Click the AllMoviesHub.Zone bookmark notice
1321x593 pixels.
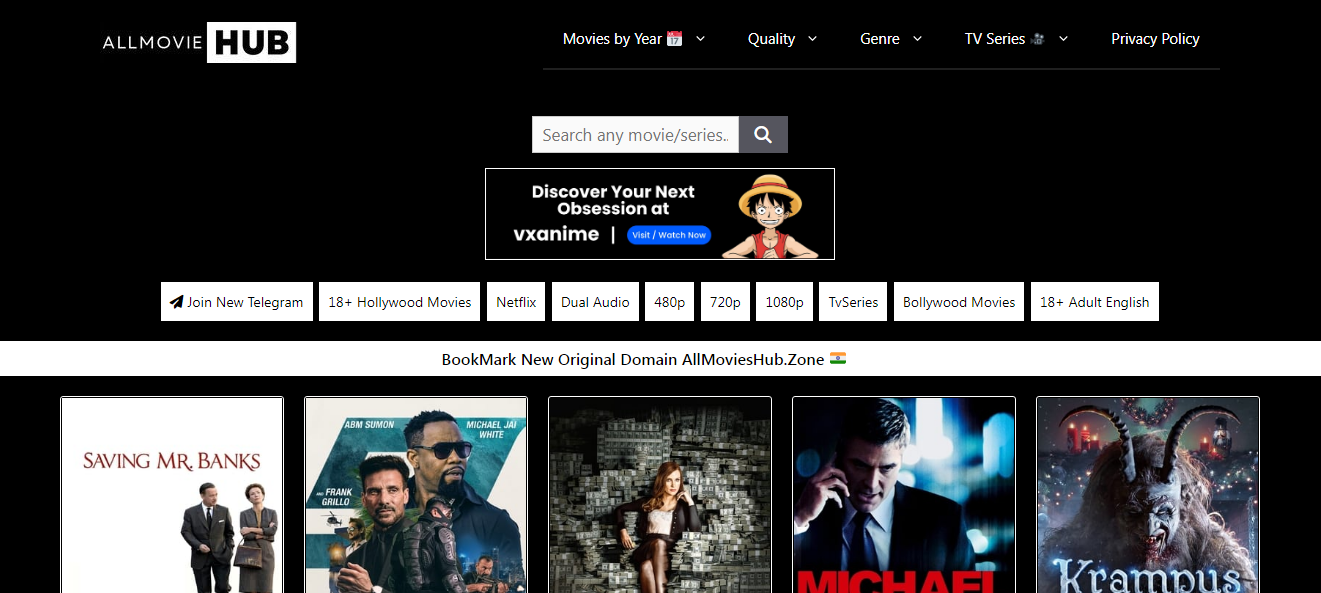pos(644,359)
